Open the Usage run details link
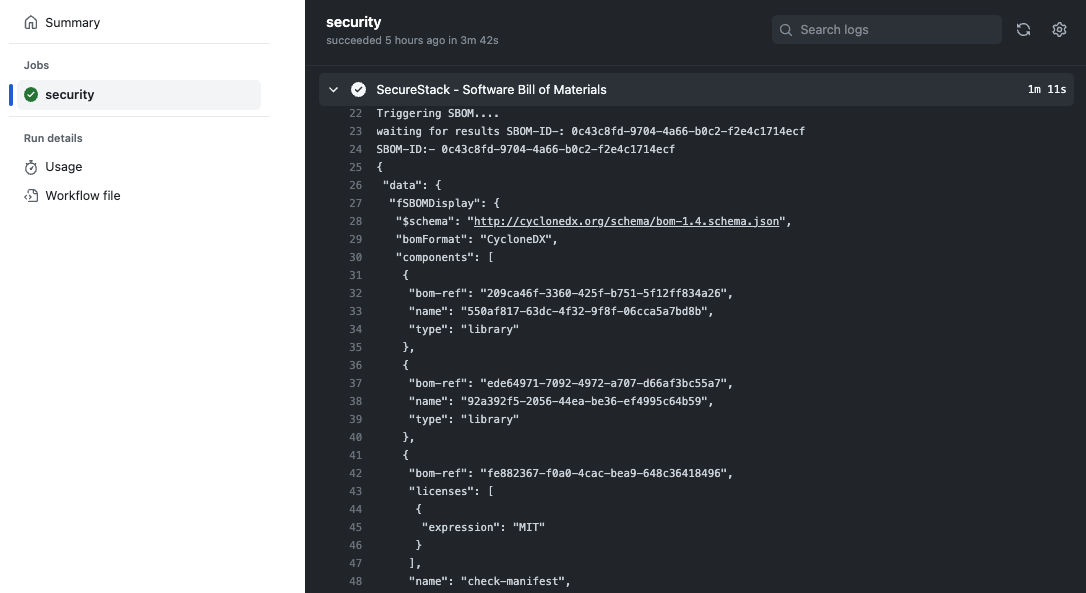This screenshot has height=593, width=1086. coord(64,167)
